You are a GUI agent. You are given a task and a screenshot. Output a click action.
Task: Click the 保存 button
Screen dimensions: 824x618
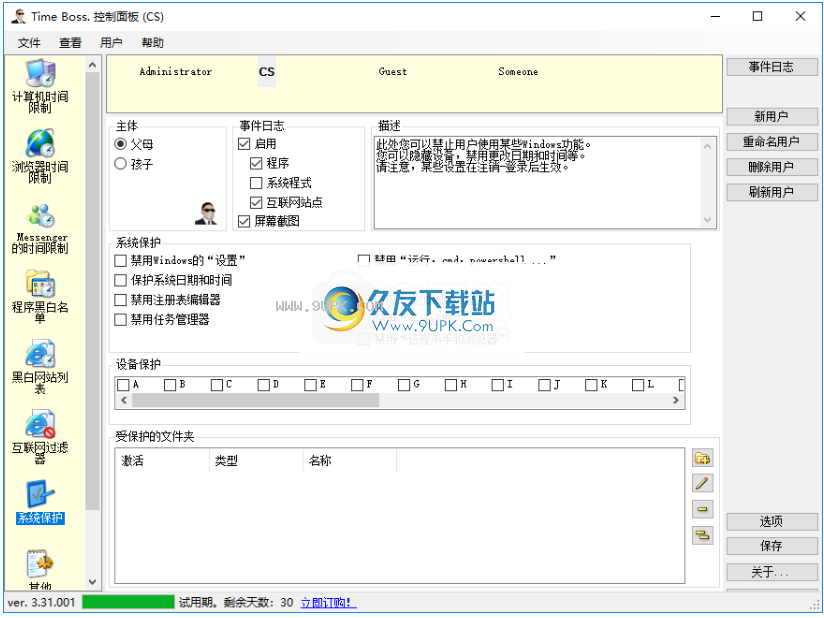click(771, 547)
